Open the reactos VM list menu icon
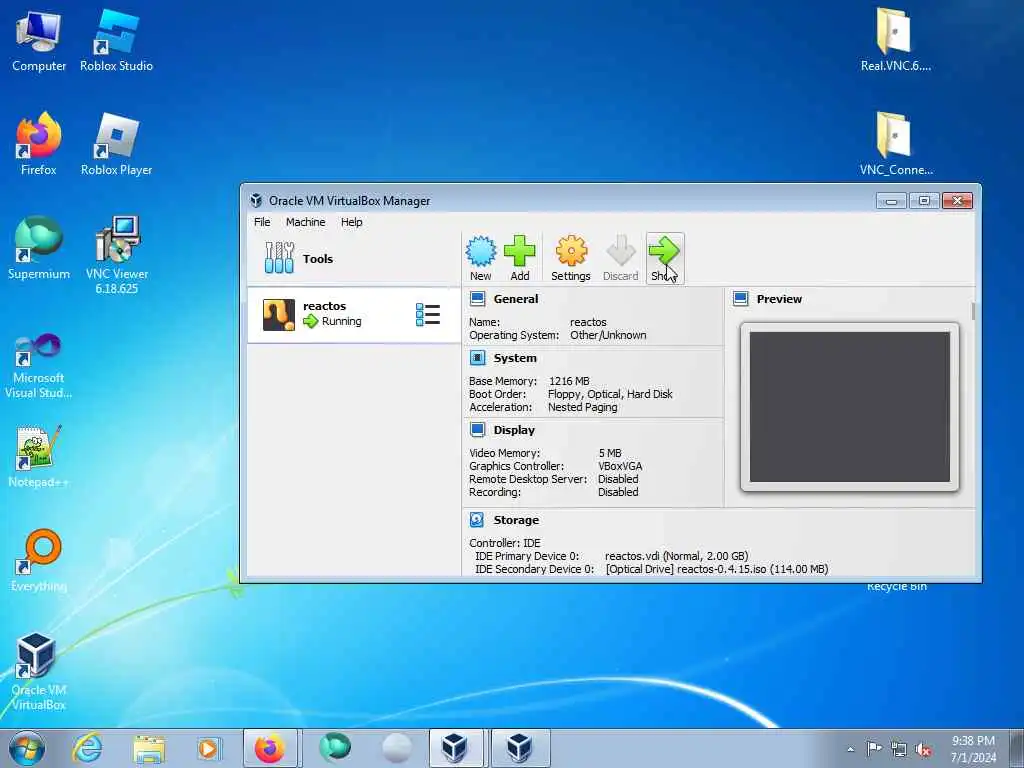The height and width of the screenshot is (768, 1024). tap(428, 314)
